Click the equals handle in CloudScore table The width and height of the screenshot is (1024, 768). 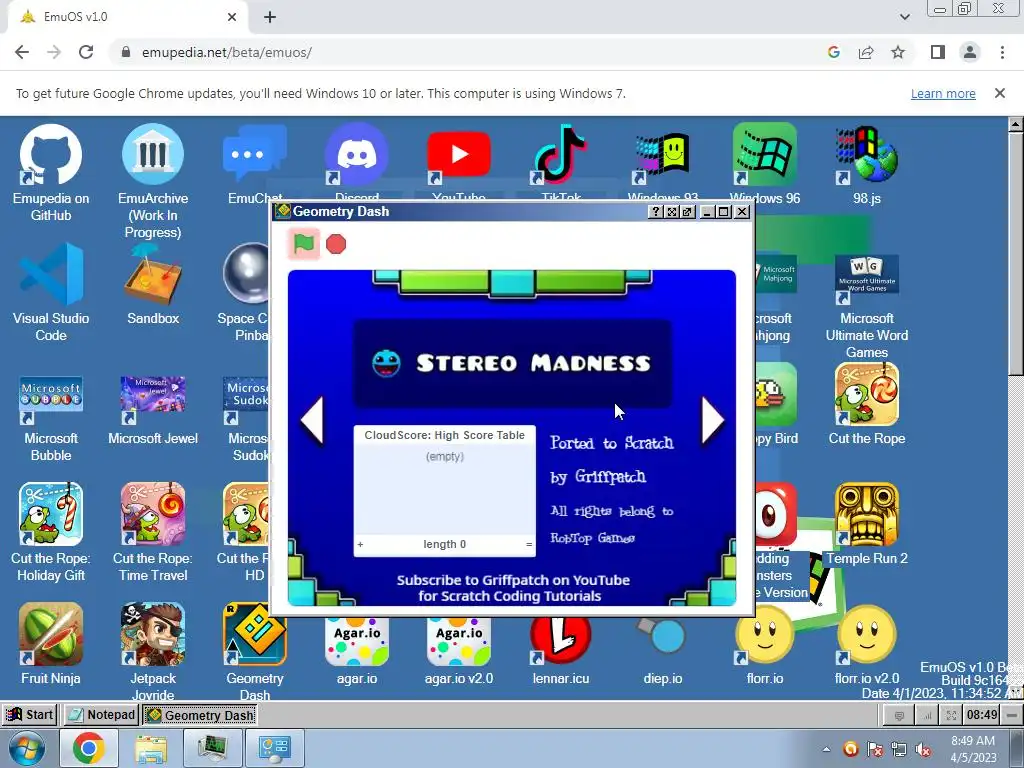pos(529,544)
